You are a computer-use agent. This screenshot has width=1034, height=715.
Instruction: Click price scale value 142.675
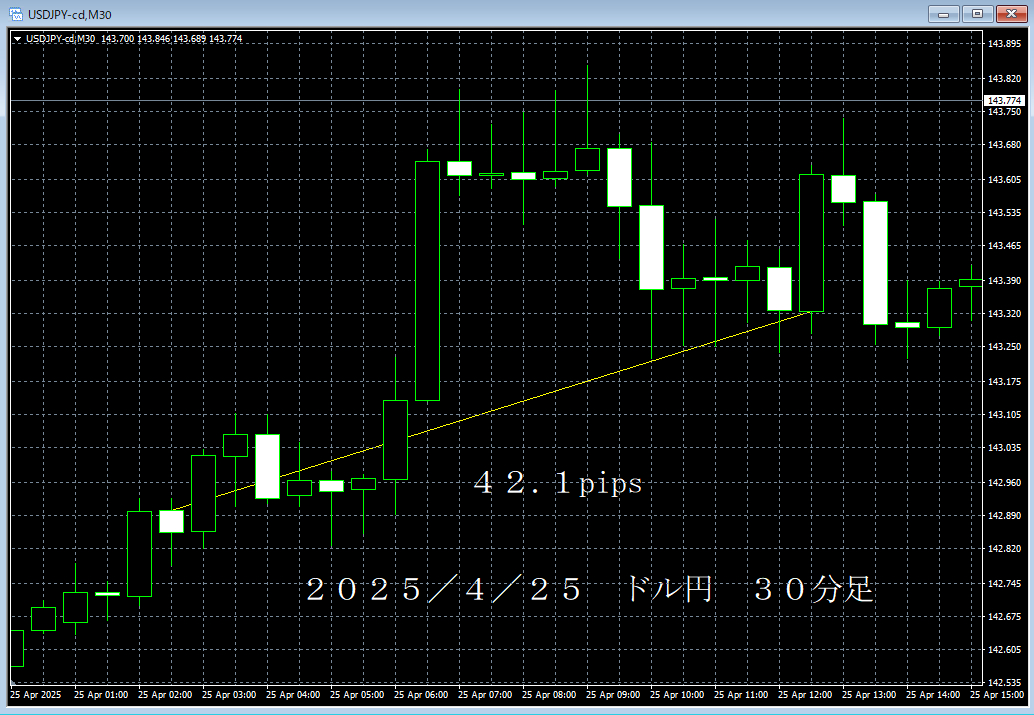click(1004, 616)
